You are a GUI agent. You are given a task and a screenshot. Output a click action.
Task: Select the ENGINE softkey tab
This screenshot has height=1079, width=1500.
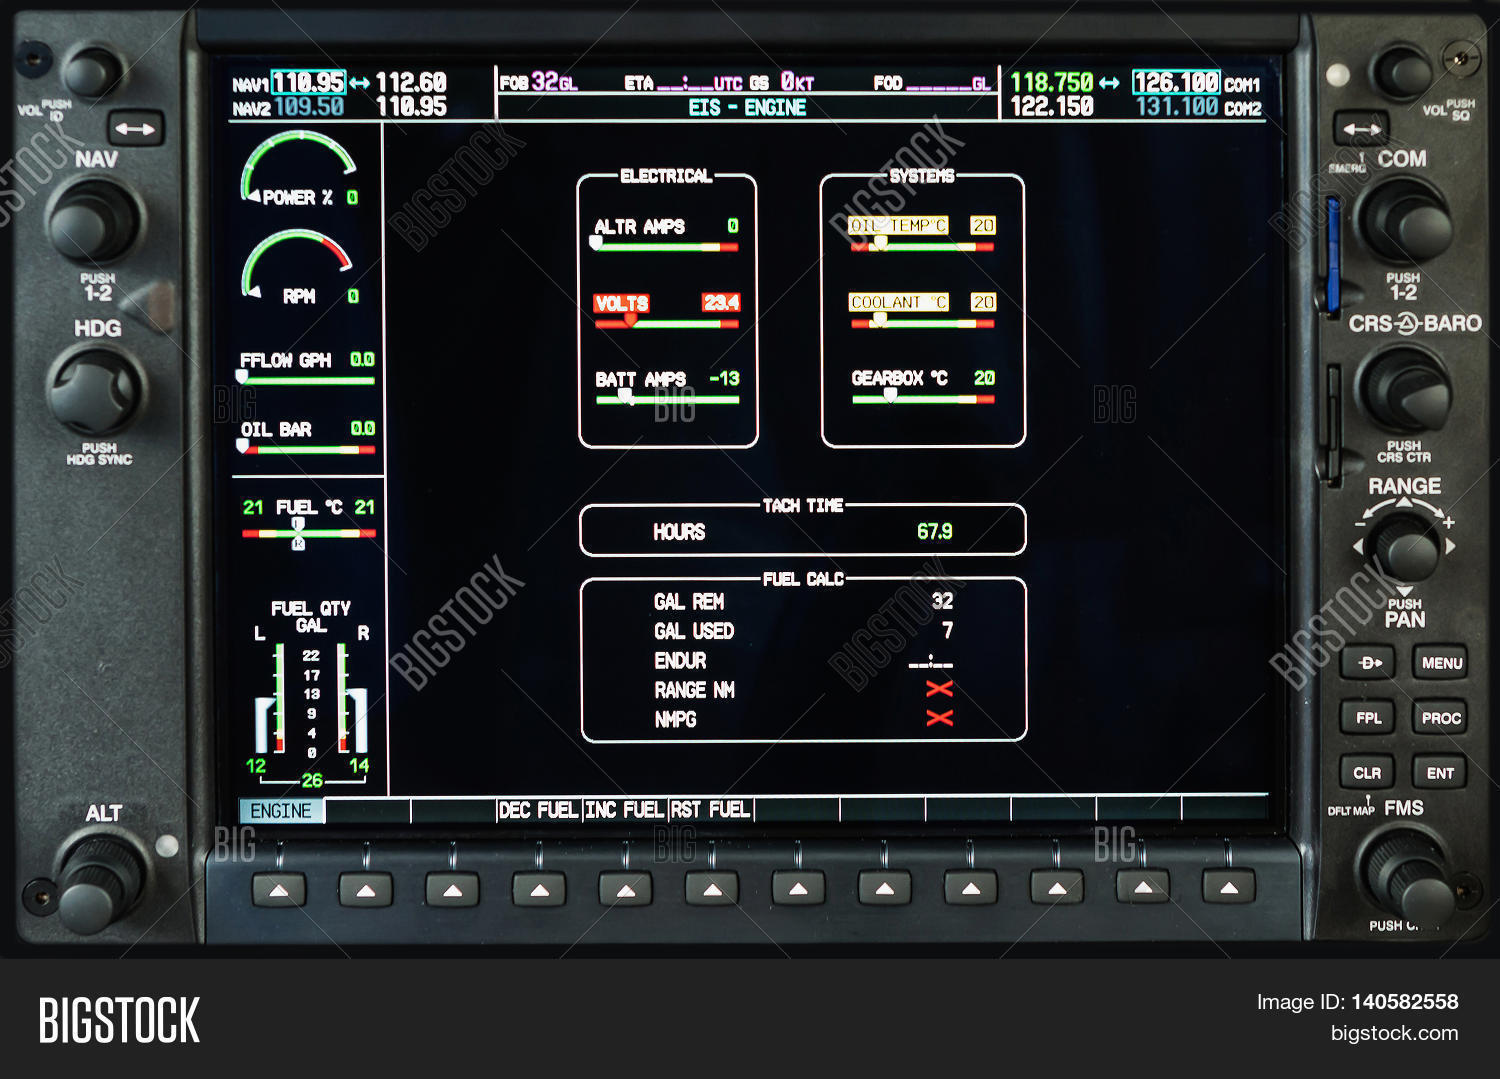[x=282, y=811]
